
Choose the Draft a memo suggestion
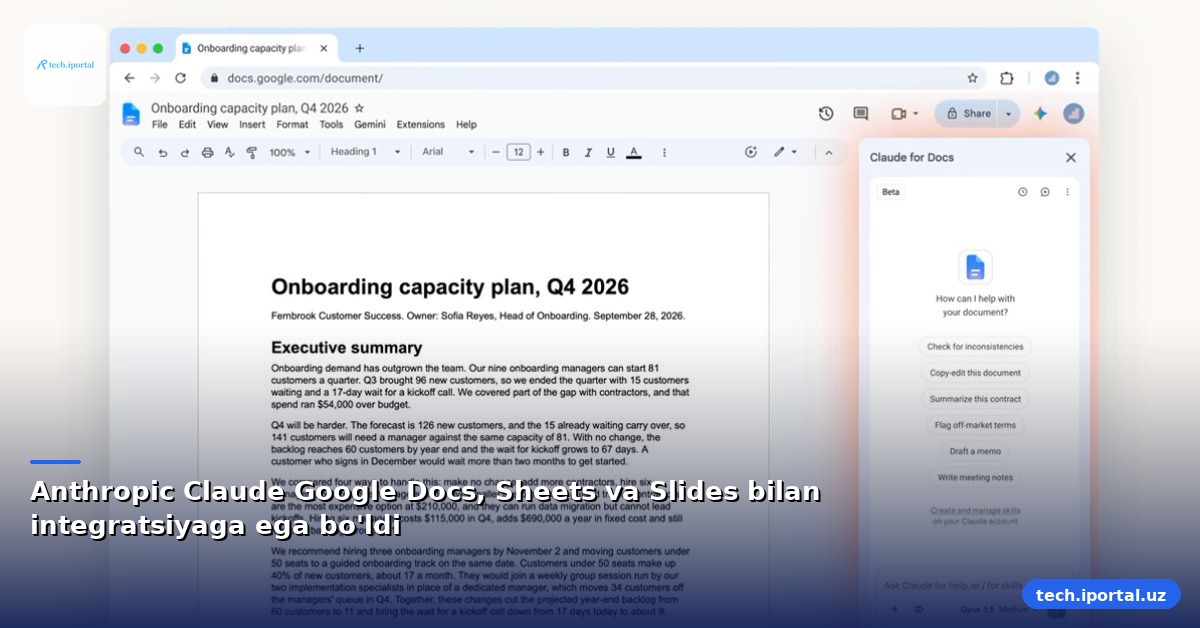pyautogui.click(x=975, y=451)
